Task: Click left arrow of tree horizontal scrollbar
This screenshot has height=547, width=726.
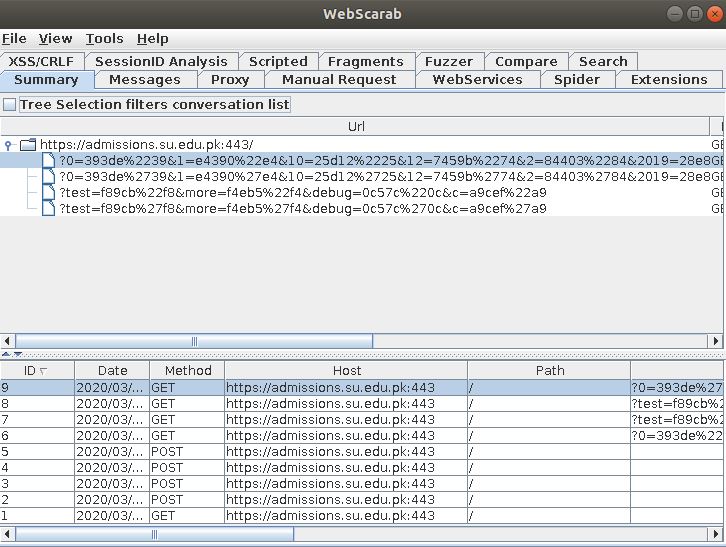Action: (7, 341)
